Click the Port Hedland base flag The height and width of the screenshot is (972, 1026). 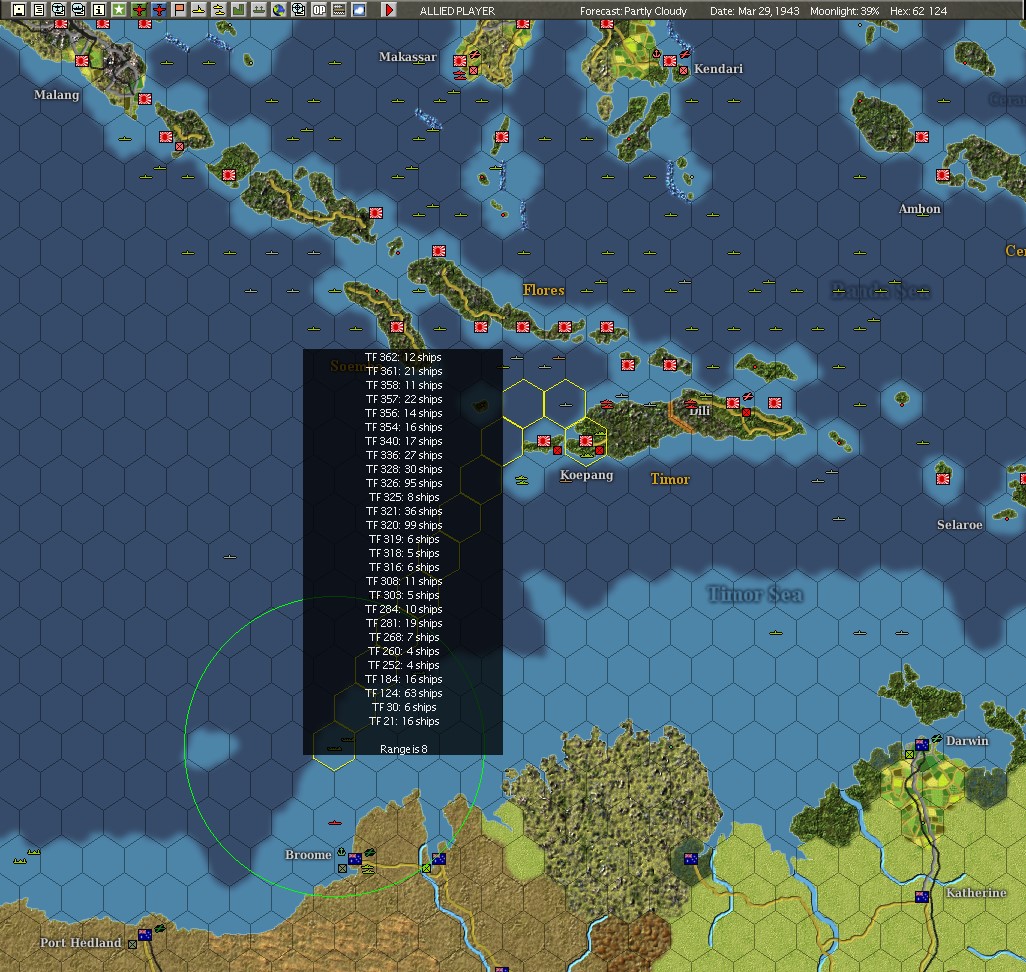pyautogui.click(x=145, y=935)
